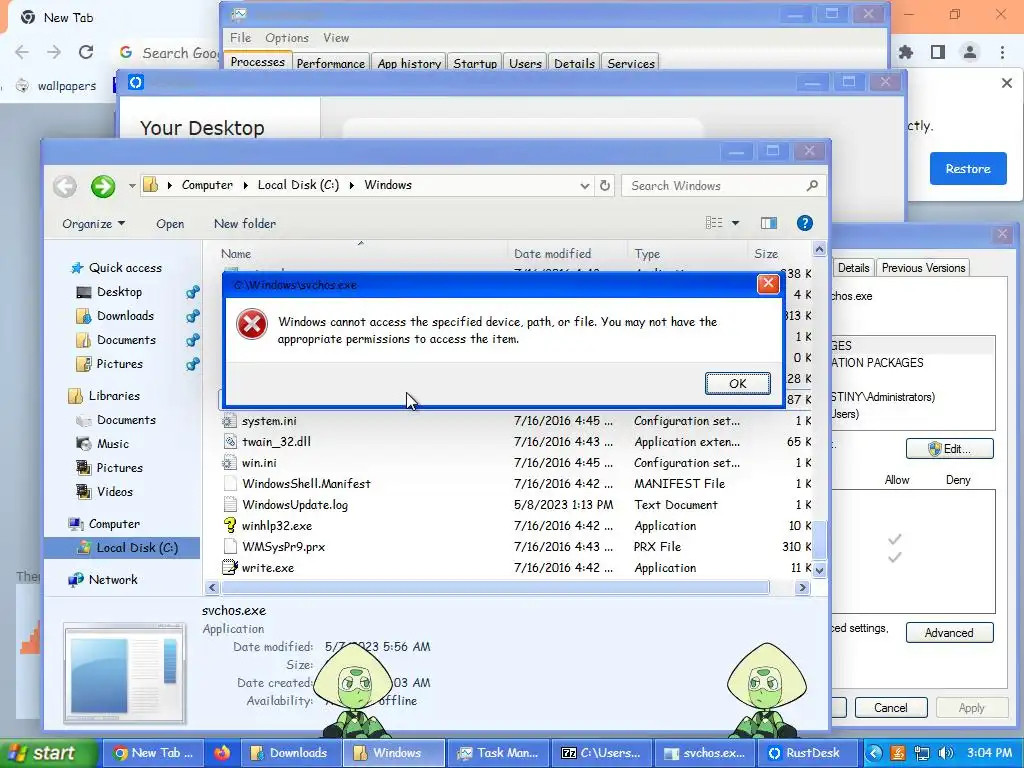Screen dimensions: 1024x768
Task: Click Local Disk (C:) in the breadcrumb
Action: coord(298,185)
